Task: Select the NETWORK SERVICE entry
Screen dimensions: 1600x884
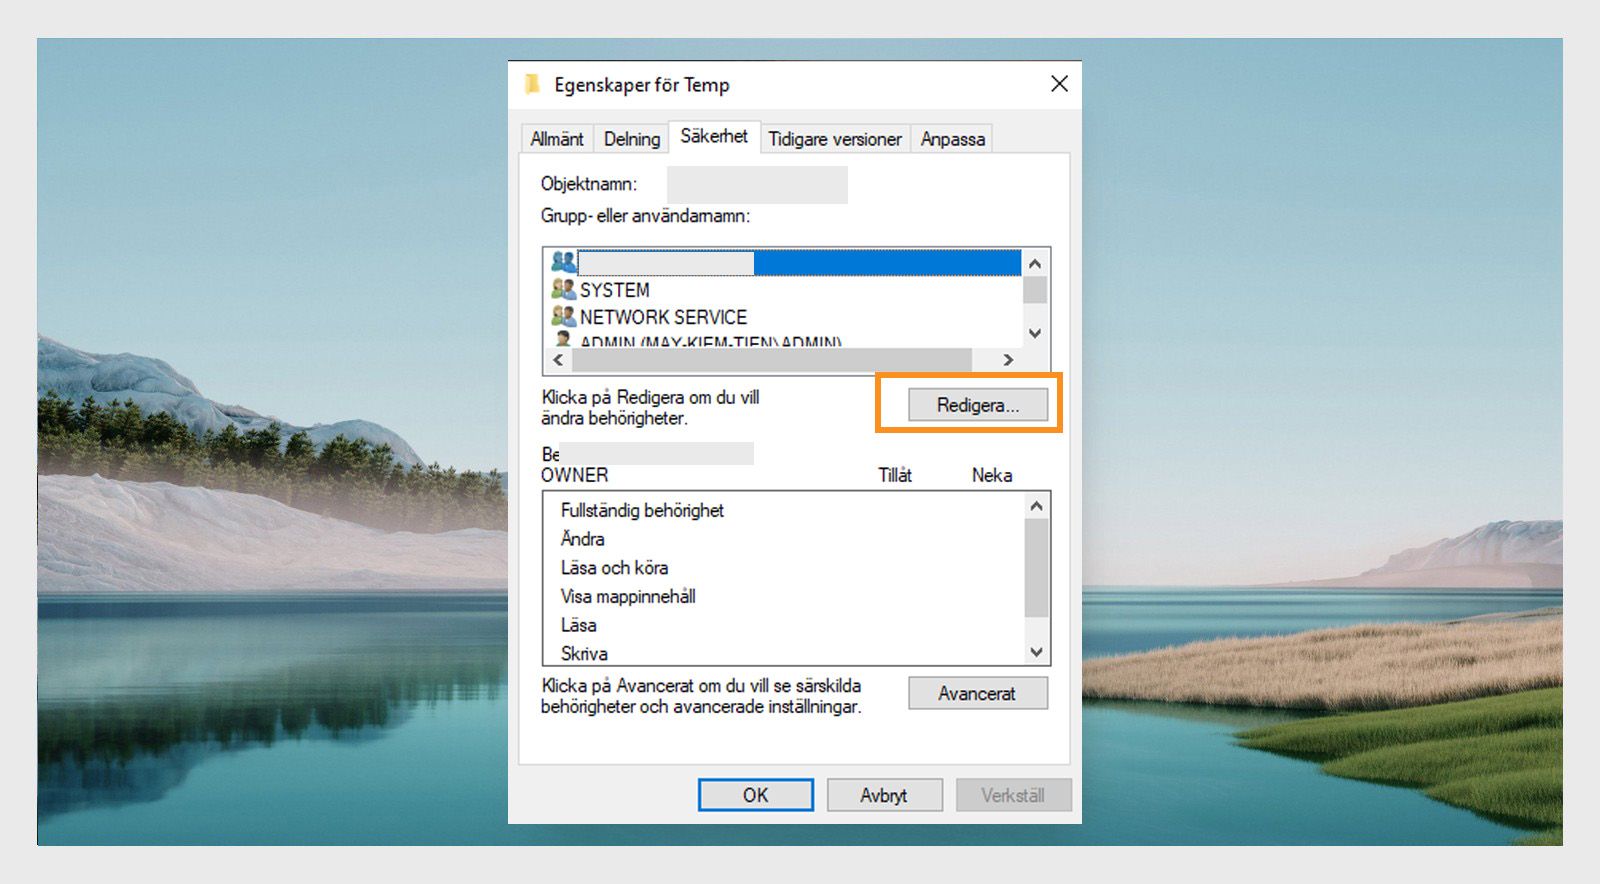Action: pyautogui.click(x=663, y=317)
